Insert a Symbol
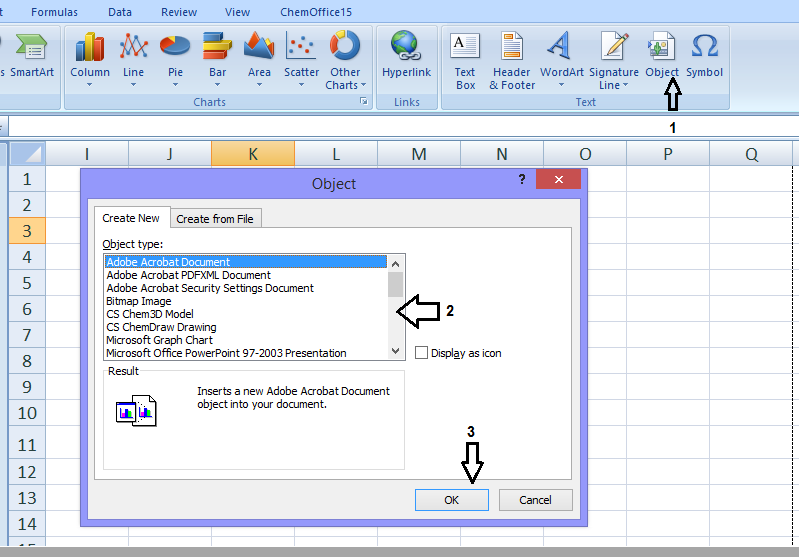Viewport: 799px width, 557px height. click(x=704, y=55)
